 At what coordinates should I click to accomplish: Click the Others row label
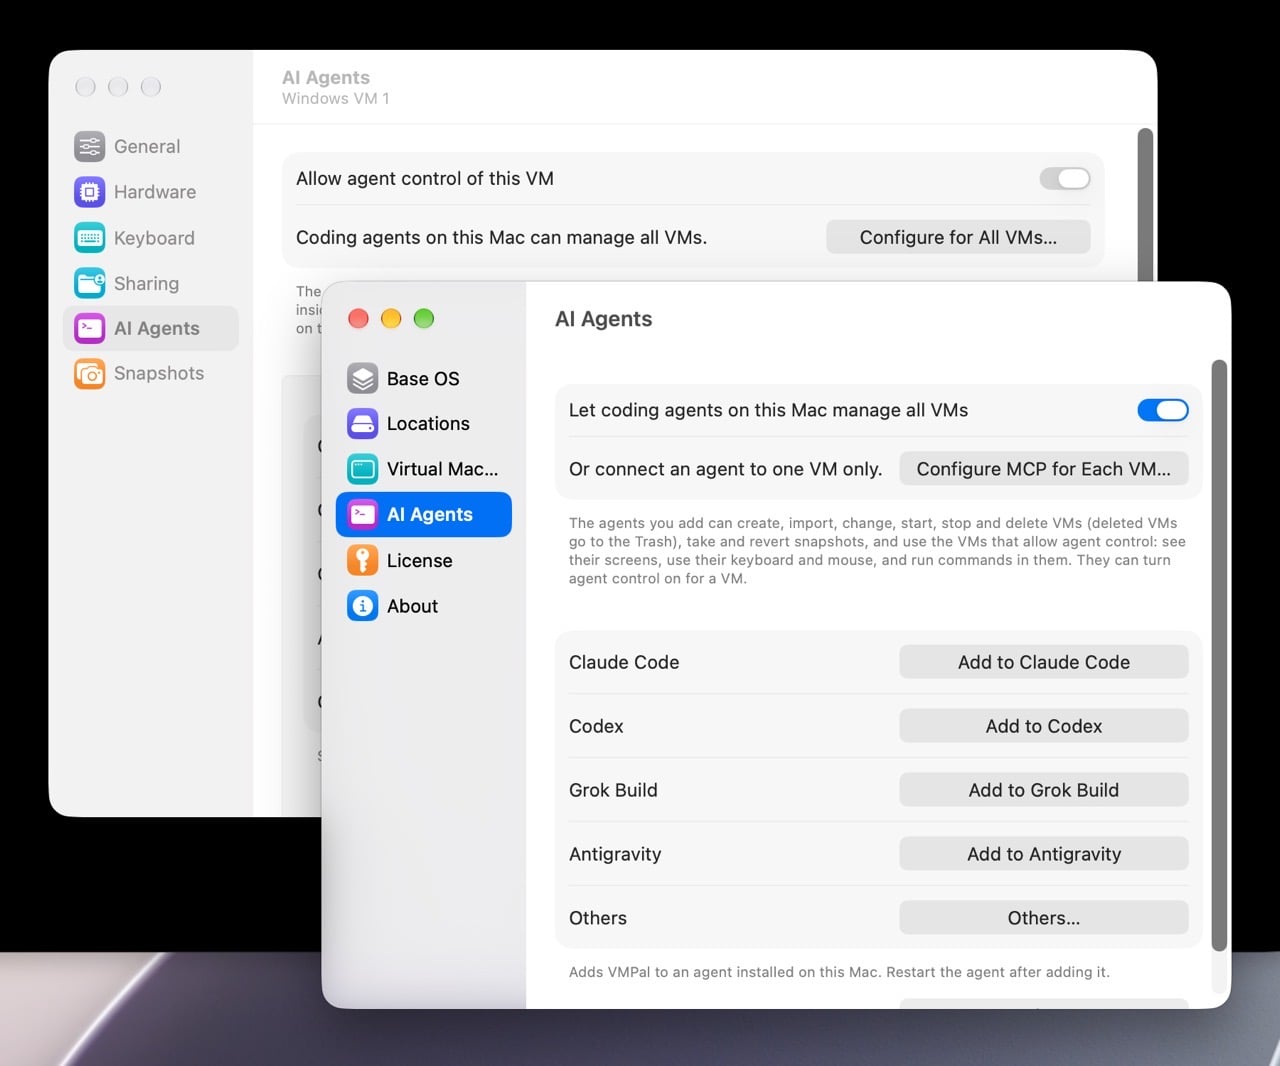(x=598, y=918)
